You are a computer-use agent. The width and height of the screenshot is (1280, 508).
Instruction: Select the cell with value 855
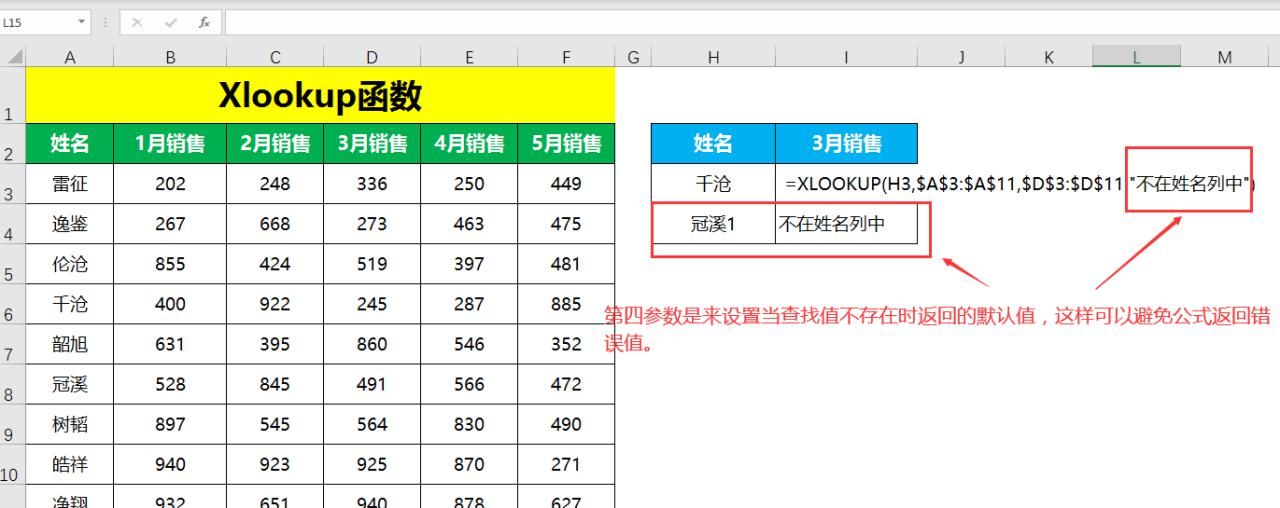[x=170, y=264]
